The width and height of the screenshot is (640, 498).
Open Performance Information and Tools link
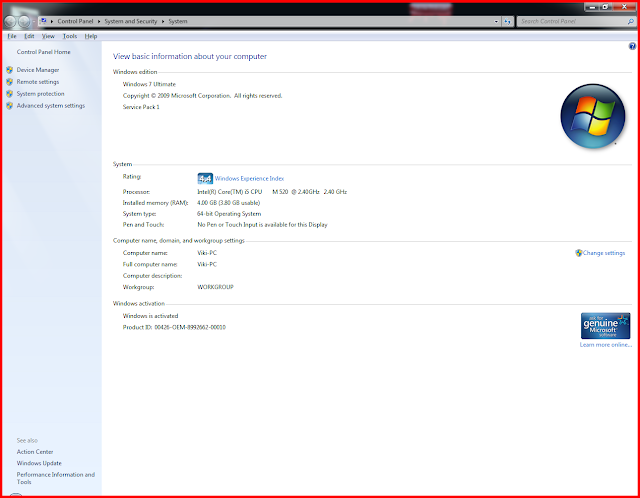(56, 478)
